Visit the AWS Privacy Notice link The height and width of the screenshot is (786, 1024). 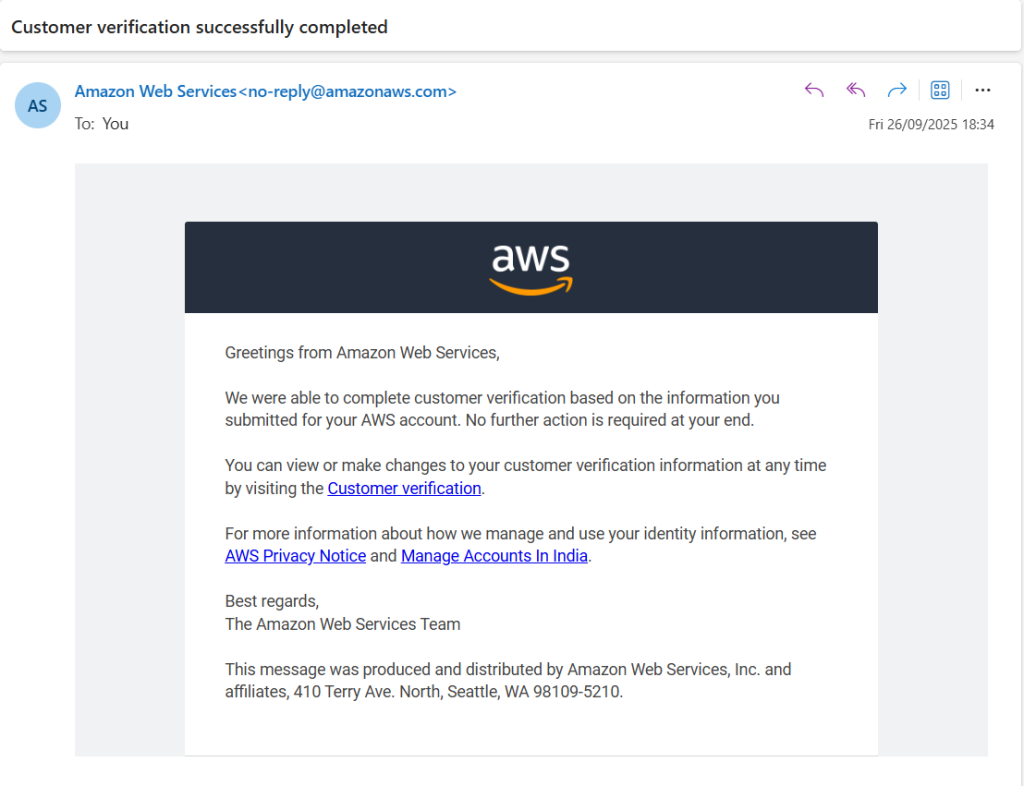pyautogui.click(x=295, y=556)
